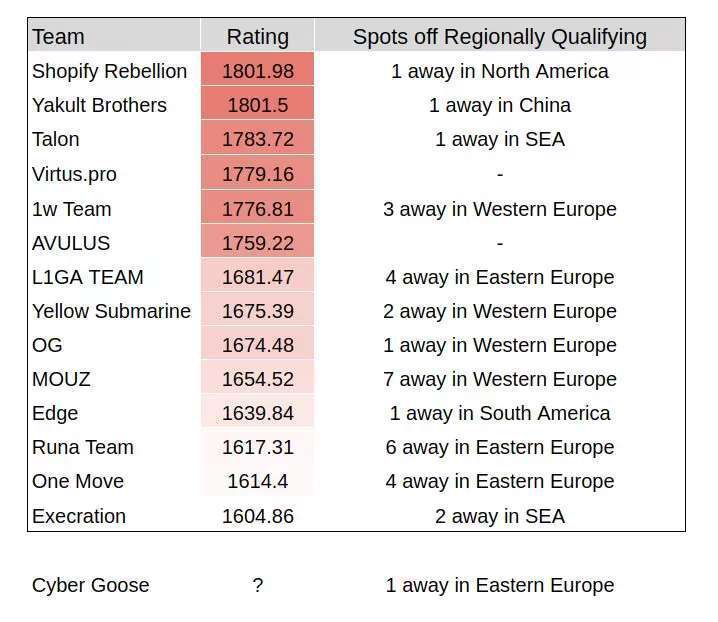718x622 pixels.
Task: Select OG's rating value 1674.48
Action: (x=257, y=345)
